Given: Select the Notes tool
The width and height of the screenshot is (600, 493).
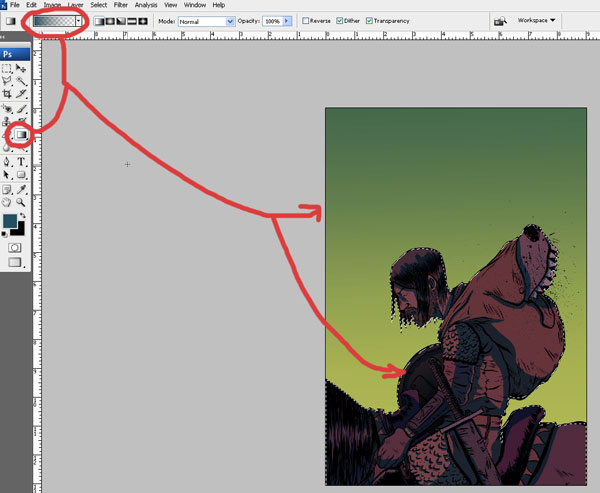Looking at the screenshot, I should click(7, 189).
